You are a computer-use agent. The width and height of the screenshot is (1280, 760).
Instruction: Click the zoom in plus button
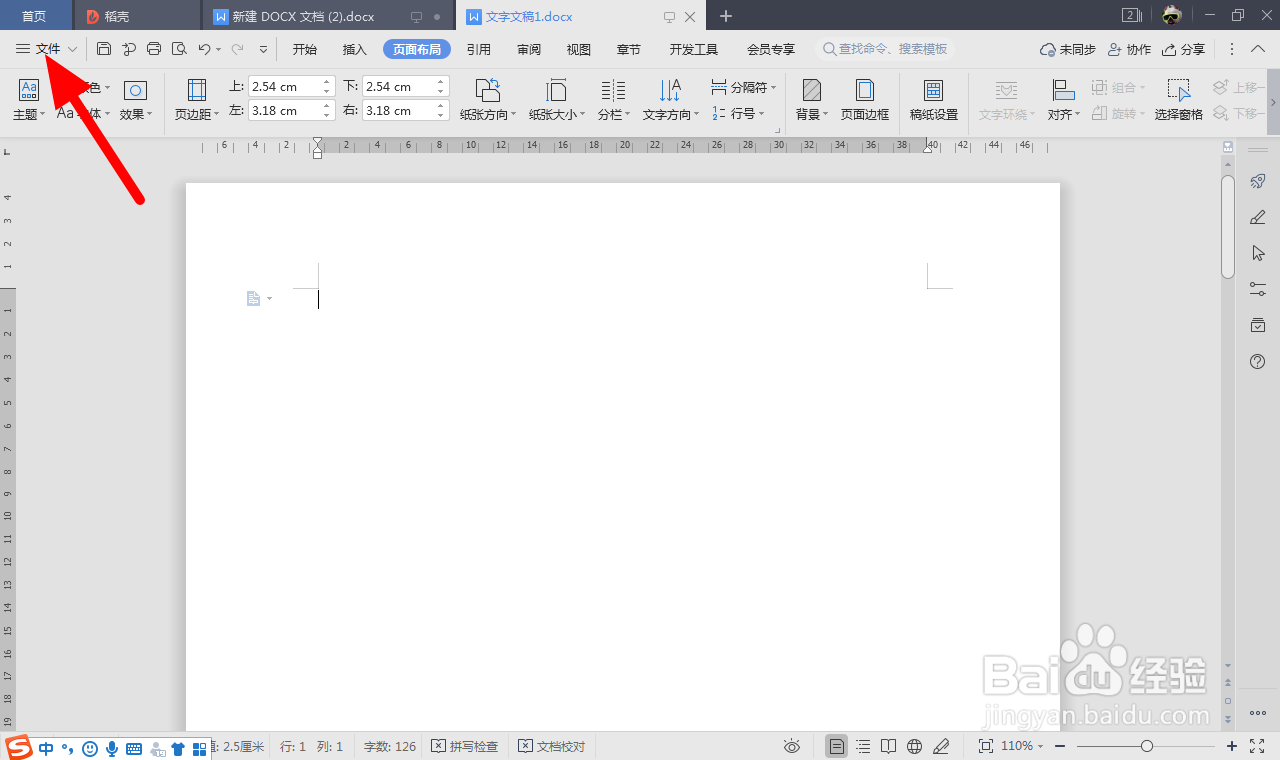[x=1232, y=746]
